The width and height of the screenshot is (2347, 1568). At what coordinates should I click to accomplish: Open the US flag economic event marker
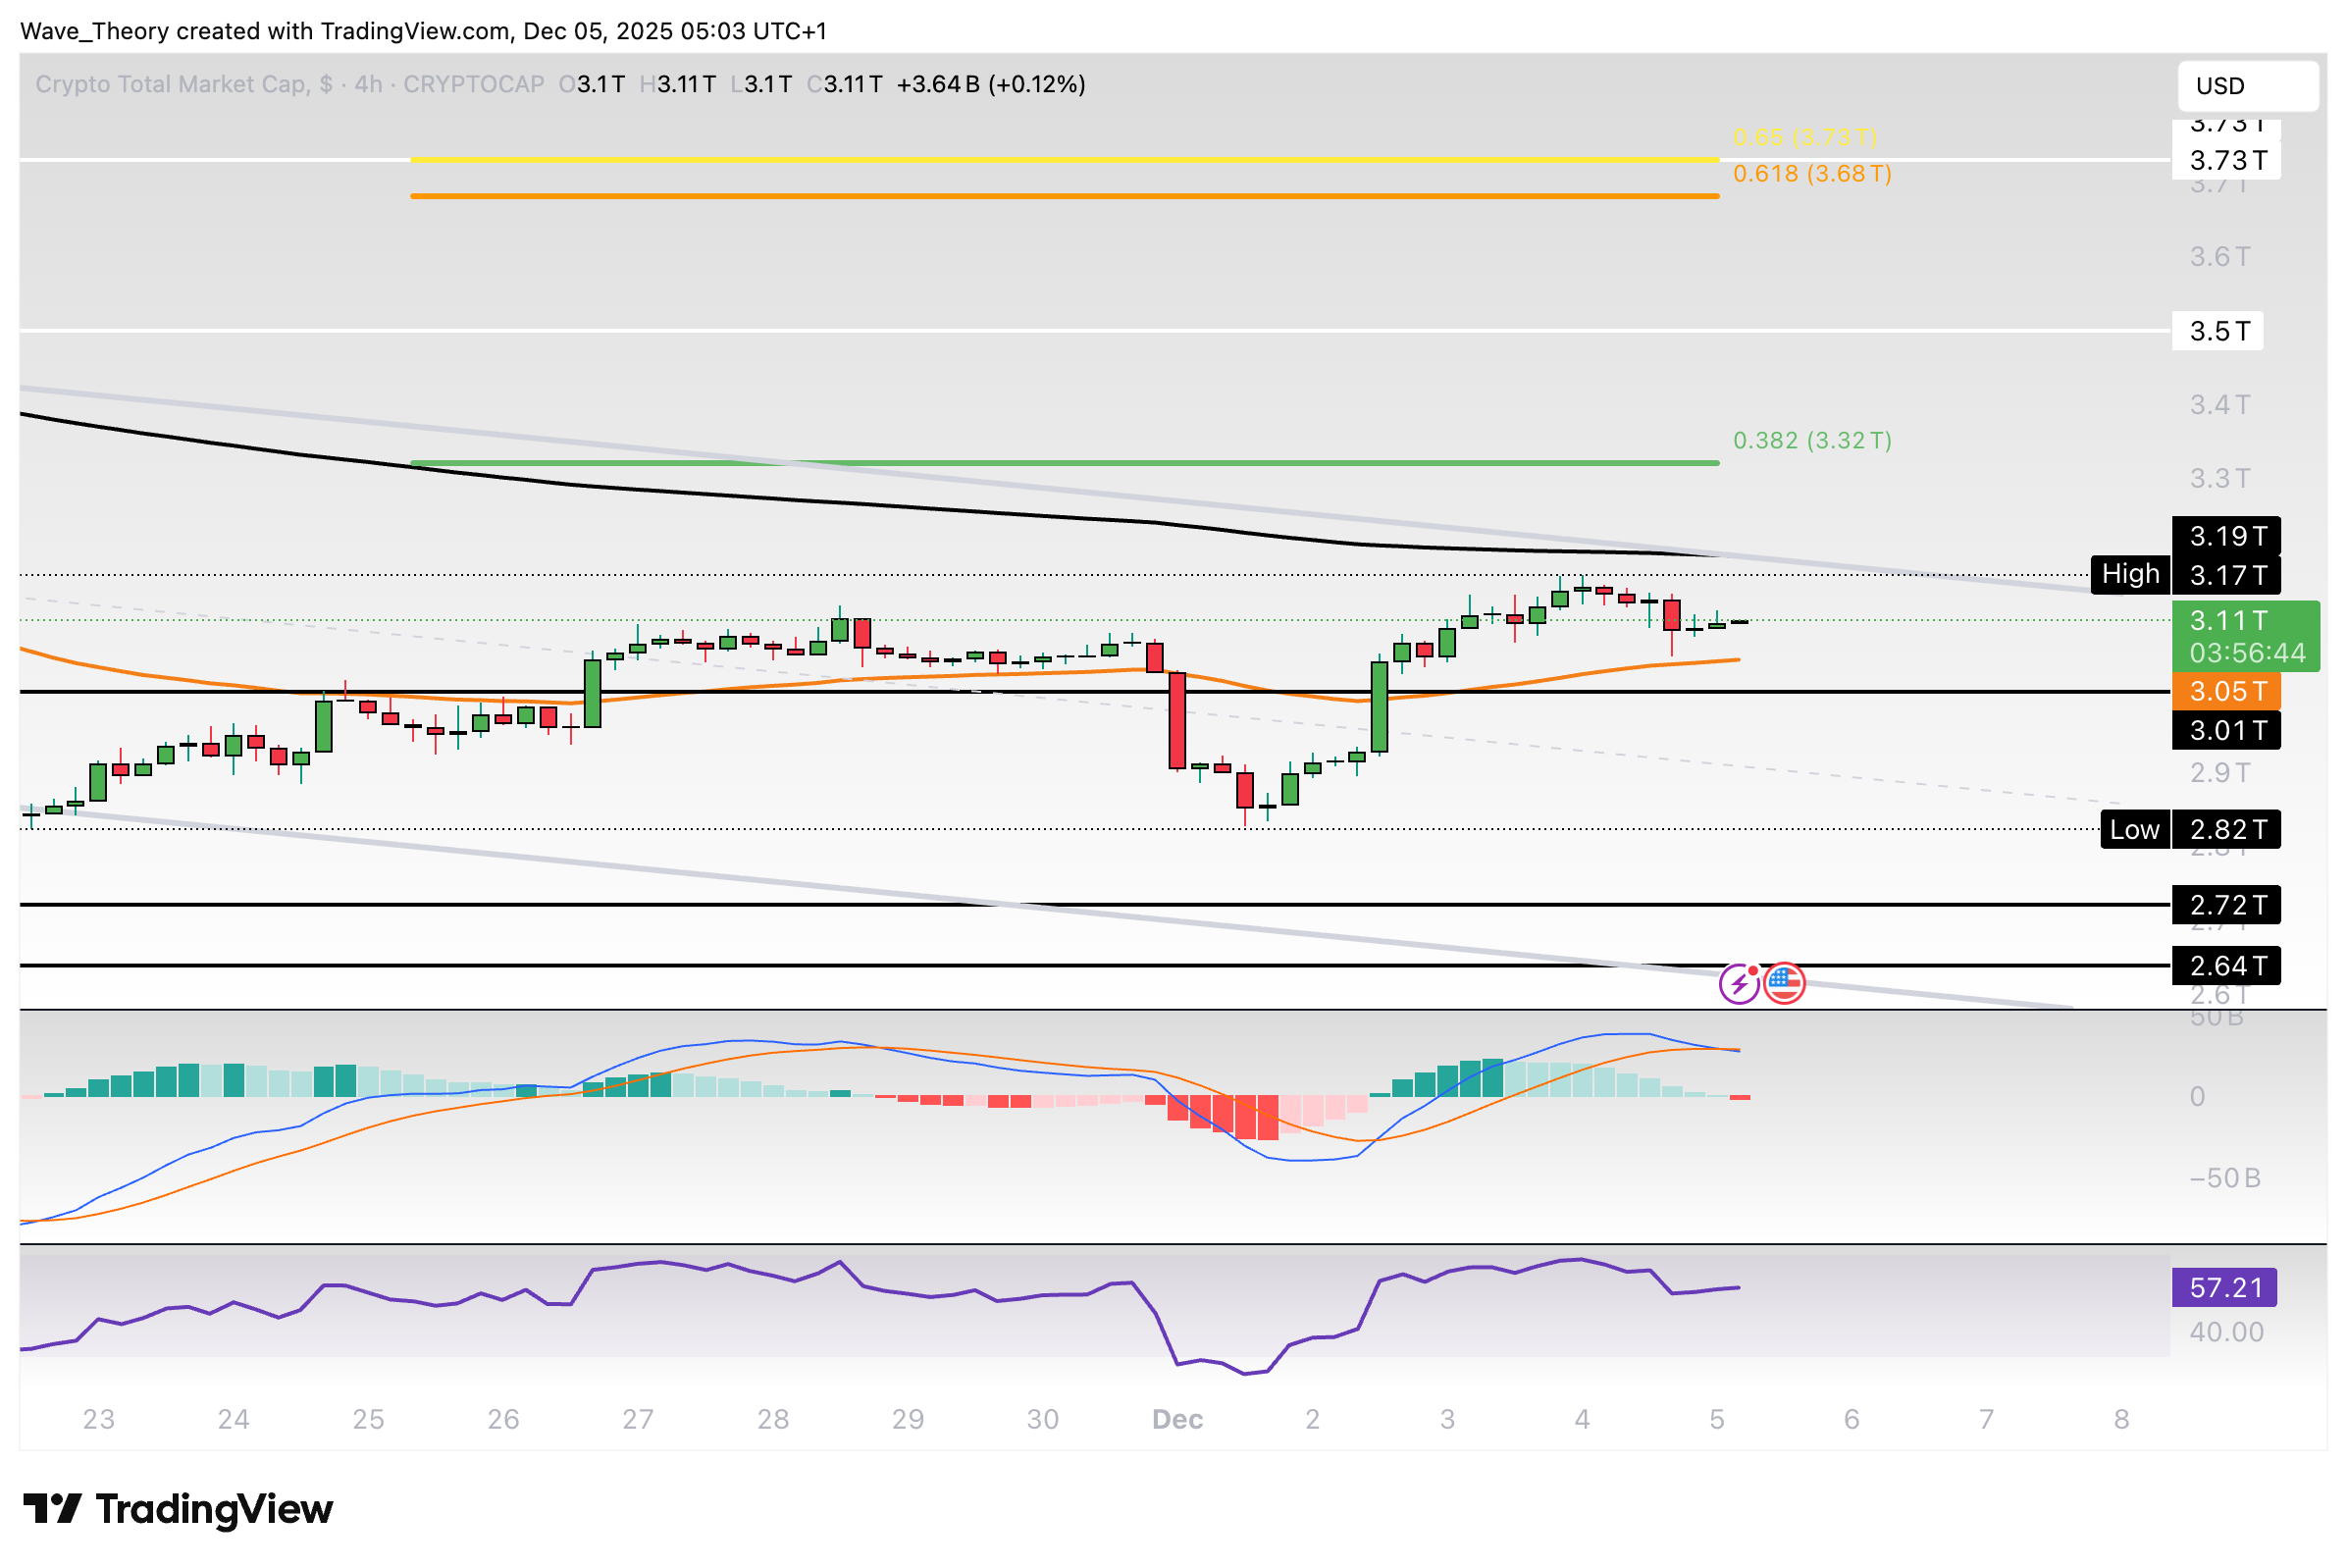(1786, 984)
